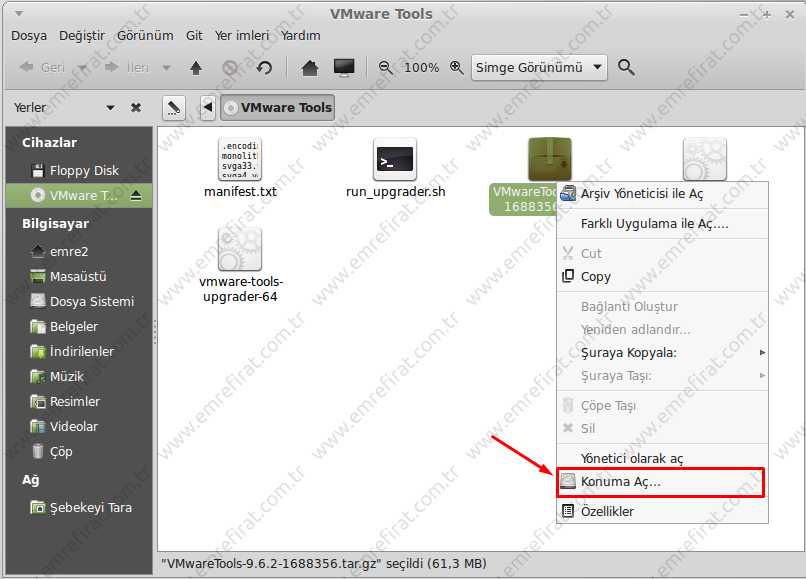This screenshot has width=806, height=579.
Task: Eject the VMware Tools disc
Action: [x=136, y=196]
